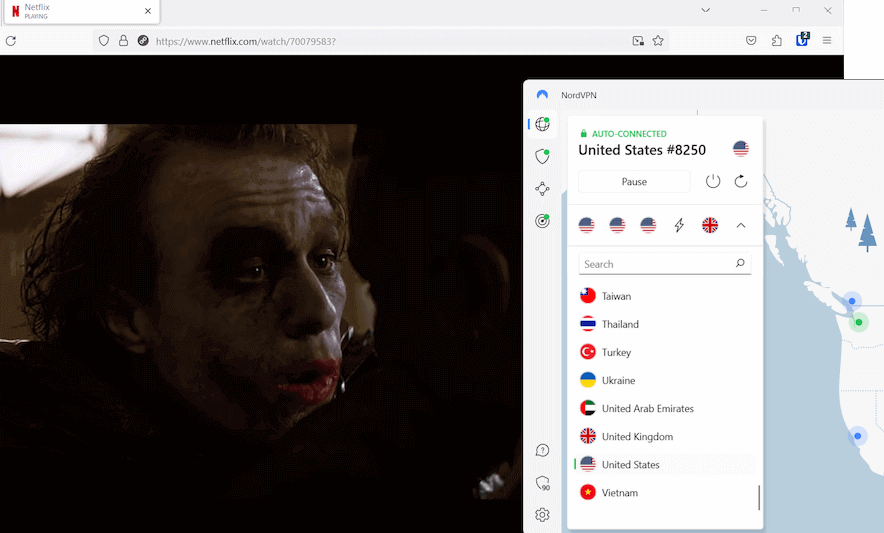
Task: Connect to Taiwan
Action: (x=665, y=296)
